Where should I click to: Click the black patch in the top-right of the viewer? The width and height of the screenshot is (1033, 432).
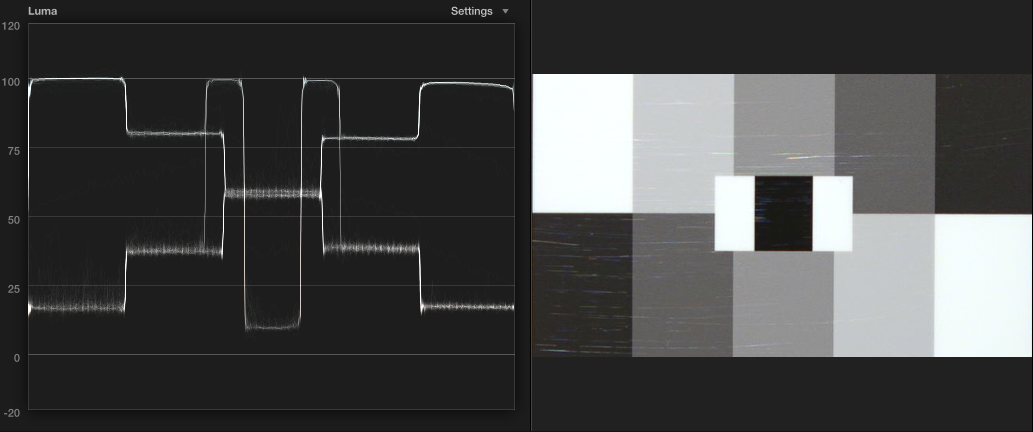coord(983,142)
